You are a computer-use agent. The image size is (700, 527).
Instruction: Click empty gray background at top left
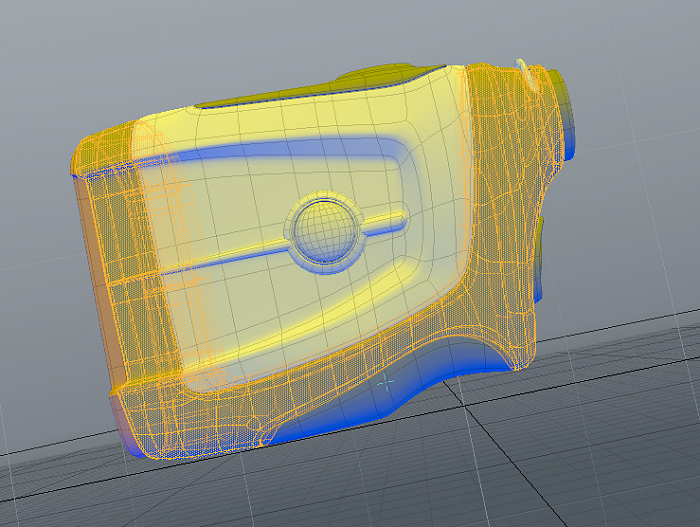[x=60, y=50]
